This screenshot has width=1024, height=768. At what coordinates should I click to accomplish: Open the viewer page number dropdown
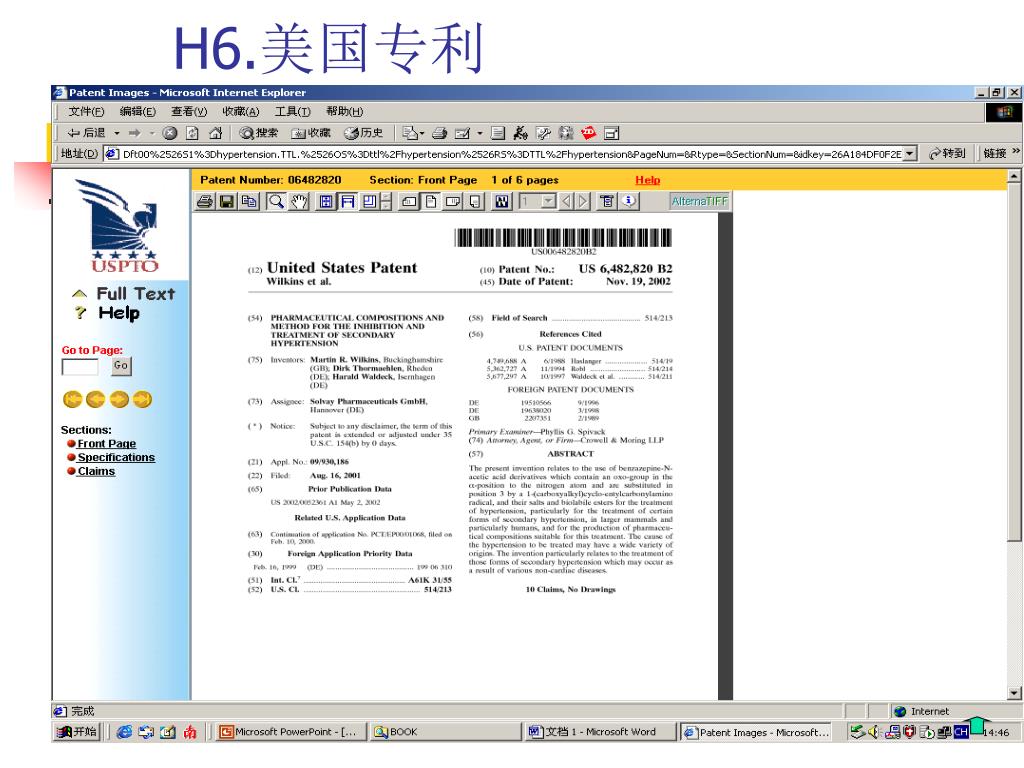click(549, 202)
